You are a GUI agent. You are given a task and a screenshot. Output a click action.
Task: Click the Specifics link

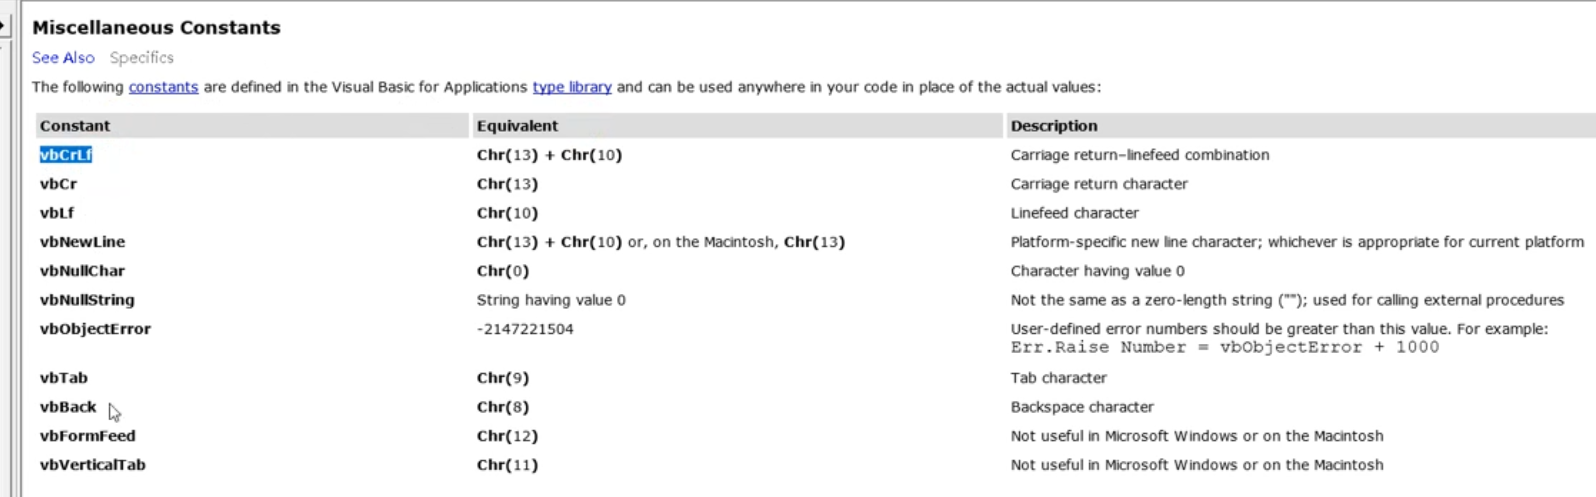141,58
